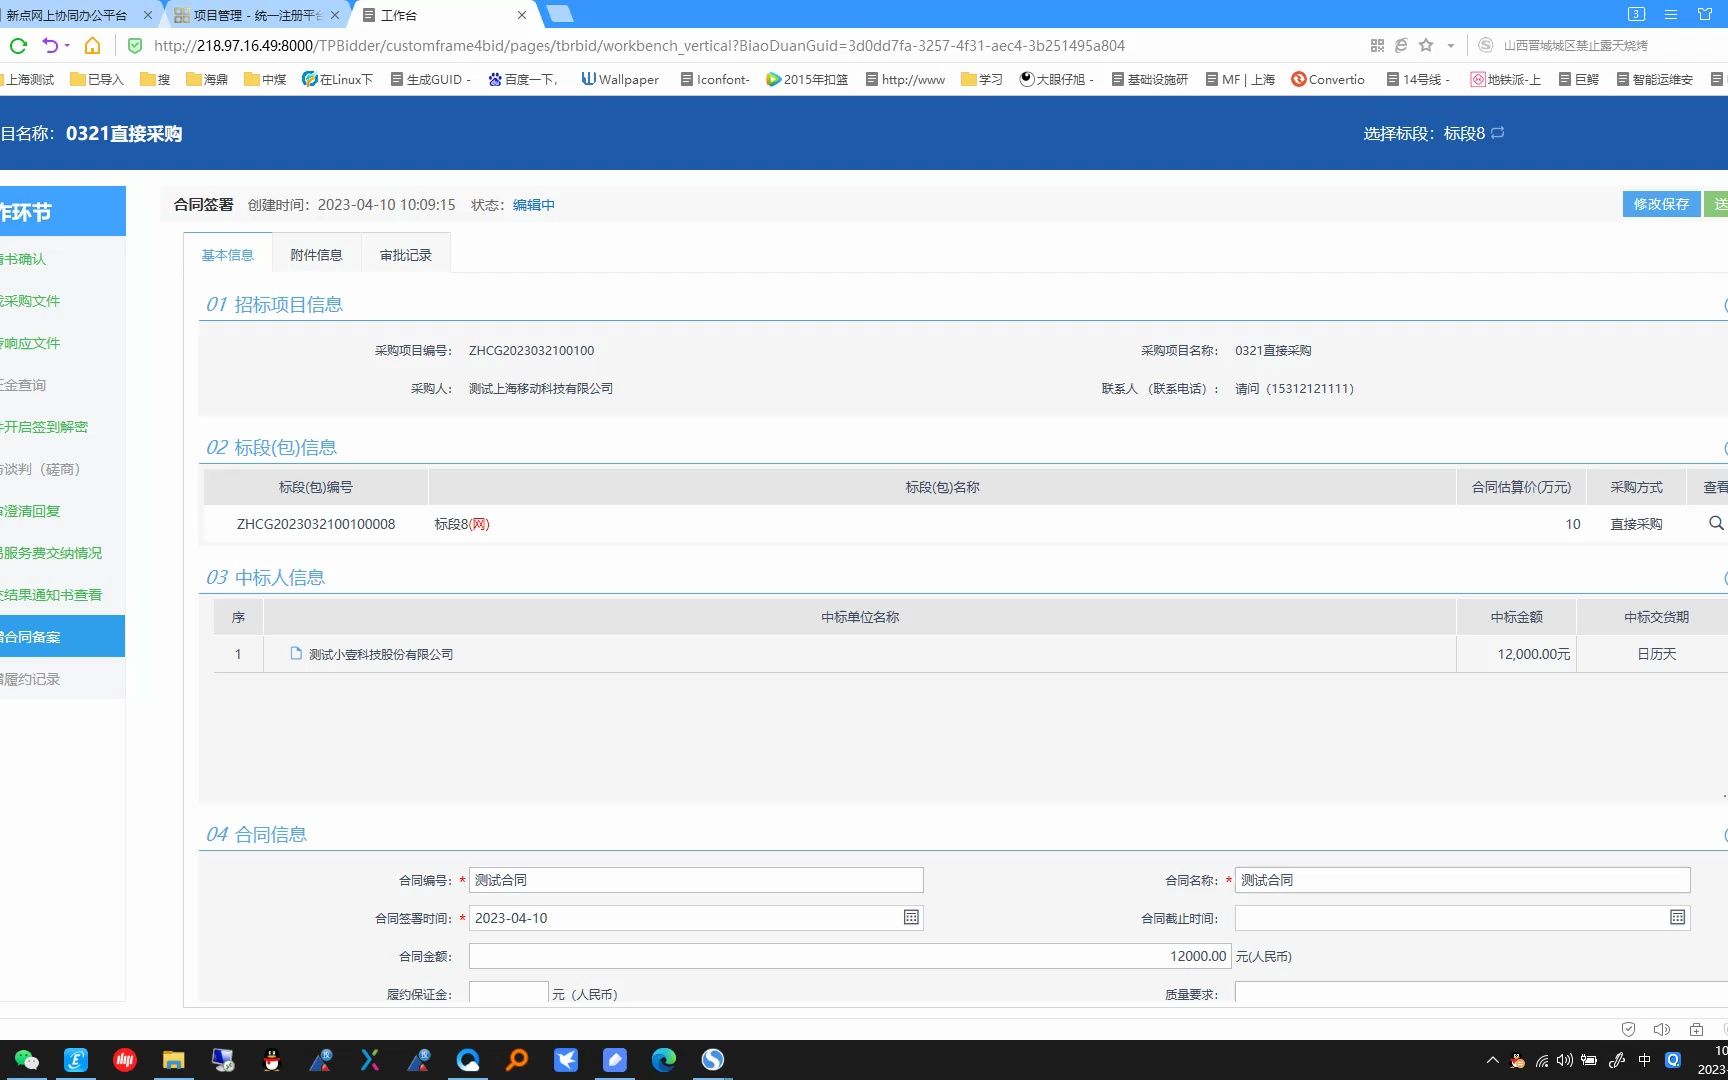Switch to IE compatibility mode icon
Image resolution: width=1728 pixels, height=1080 pixels.
(x=1401, y=45)
